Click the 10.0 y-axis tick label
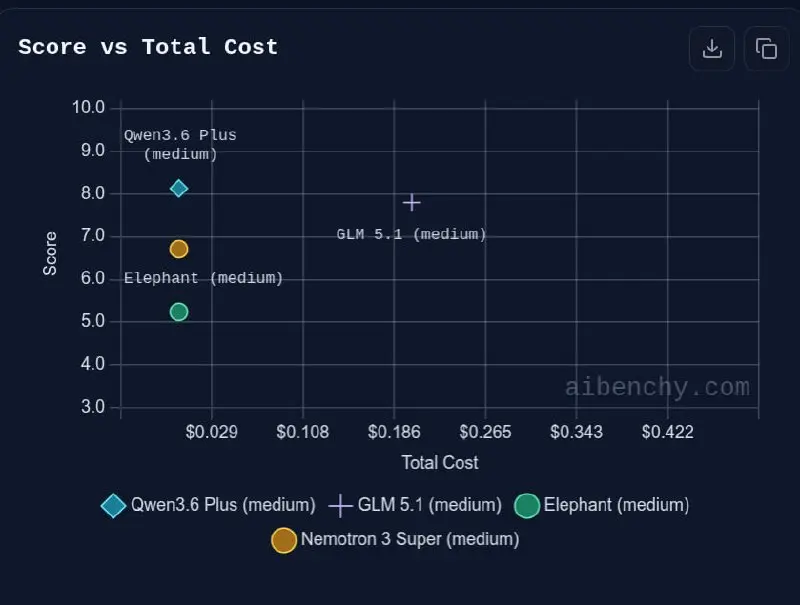 click(88, 107)
